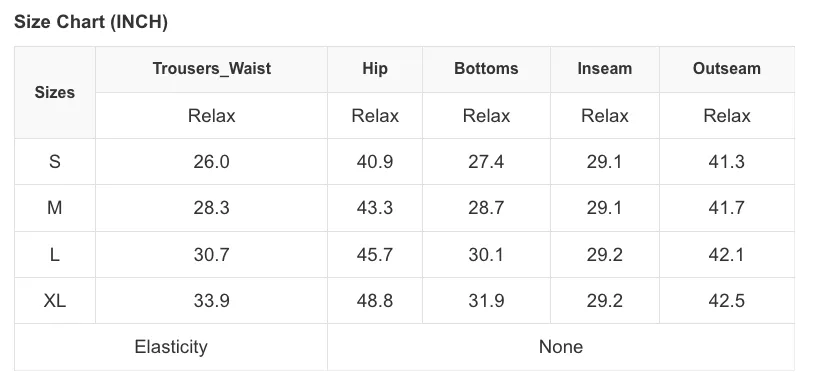
Task: Click the Elasticity label cell
Action: 171,347
